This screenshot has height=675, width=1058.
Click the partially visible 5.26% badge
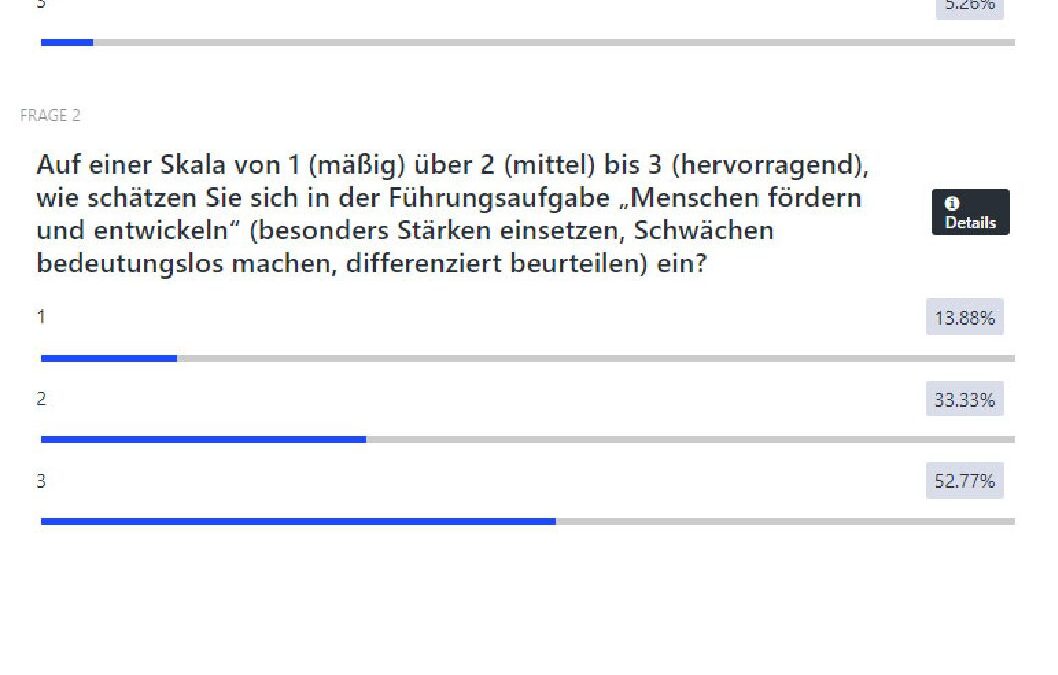969,6
